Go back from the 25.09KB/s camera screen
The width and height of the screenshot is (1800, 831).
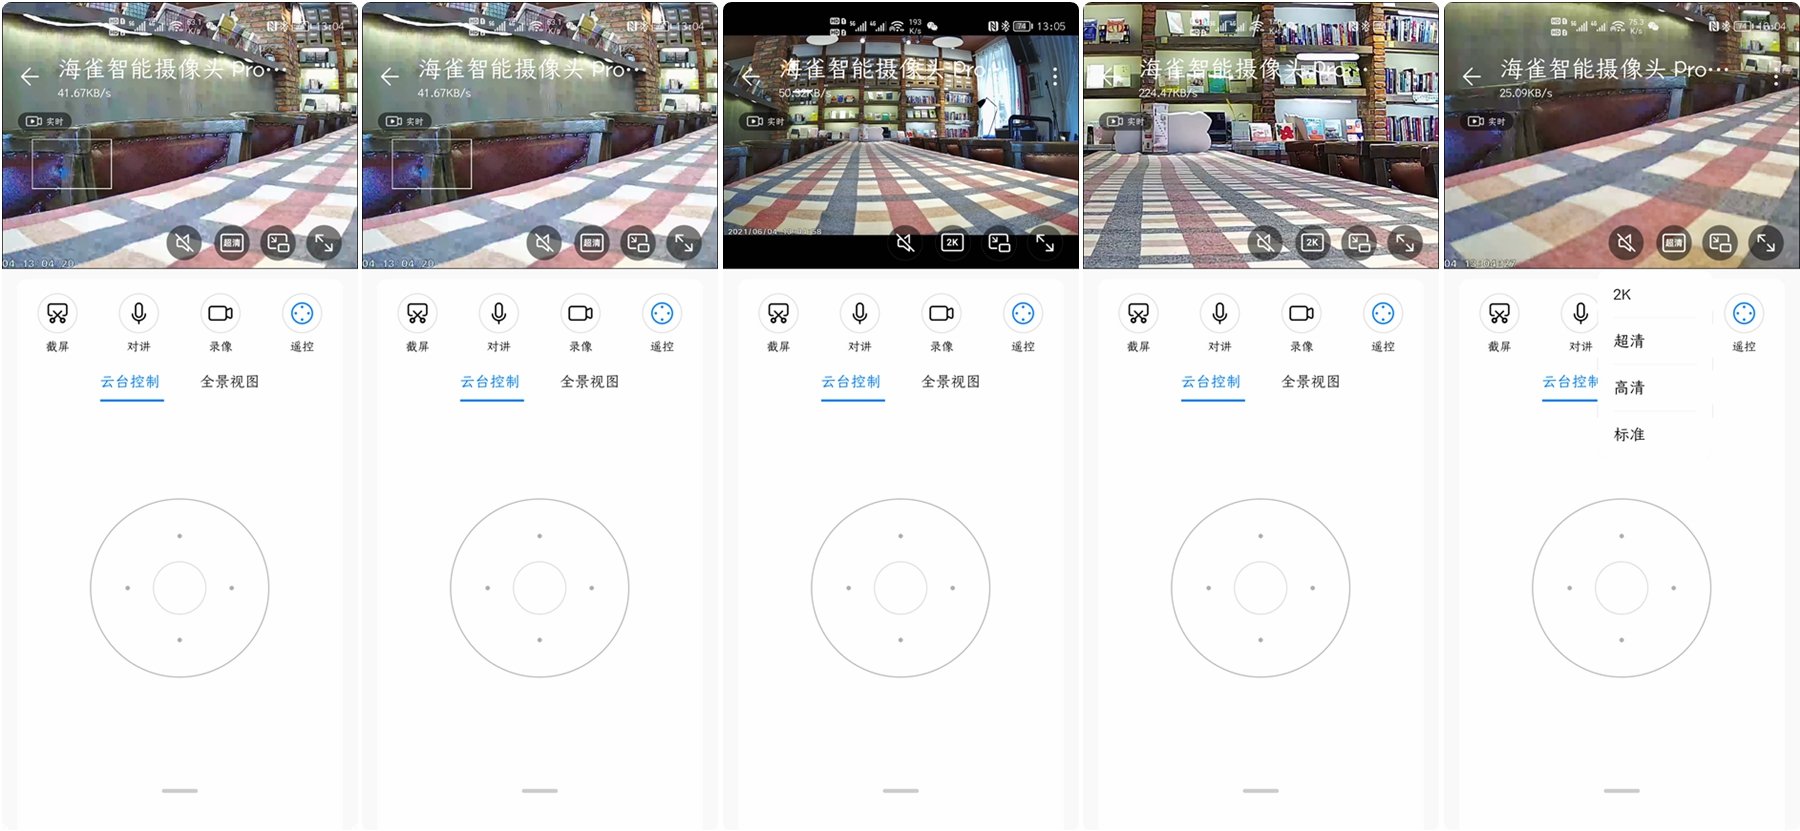click(1472, 76)
